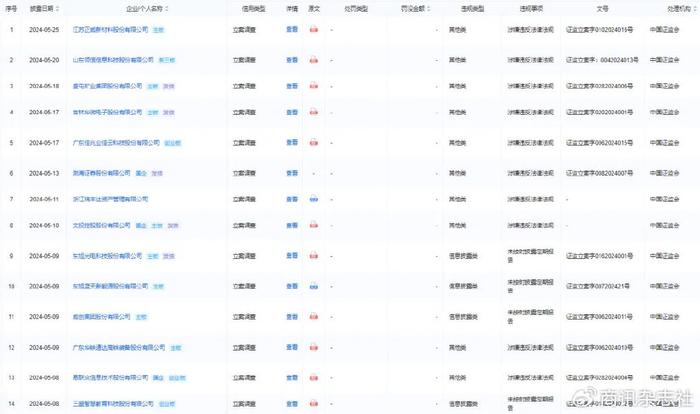Click 查看 details link in row 1

pos(292,29)
